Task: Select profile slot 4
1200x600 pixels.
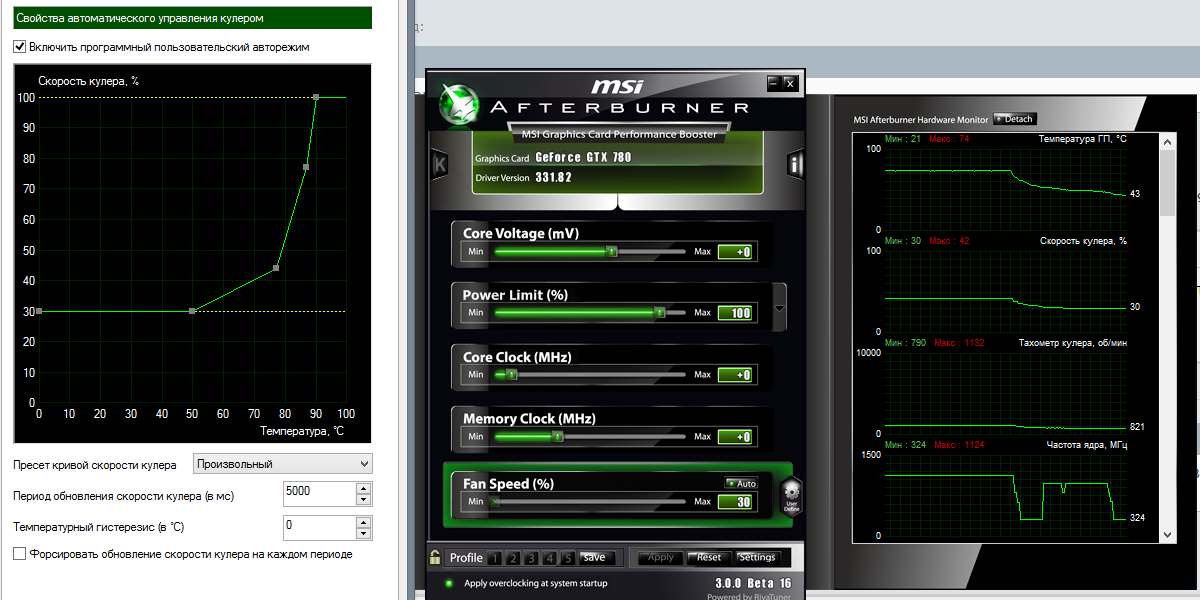Action: coord(549,558)
